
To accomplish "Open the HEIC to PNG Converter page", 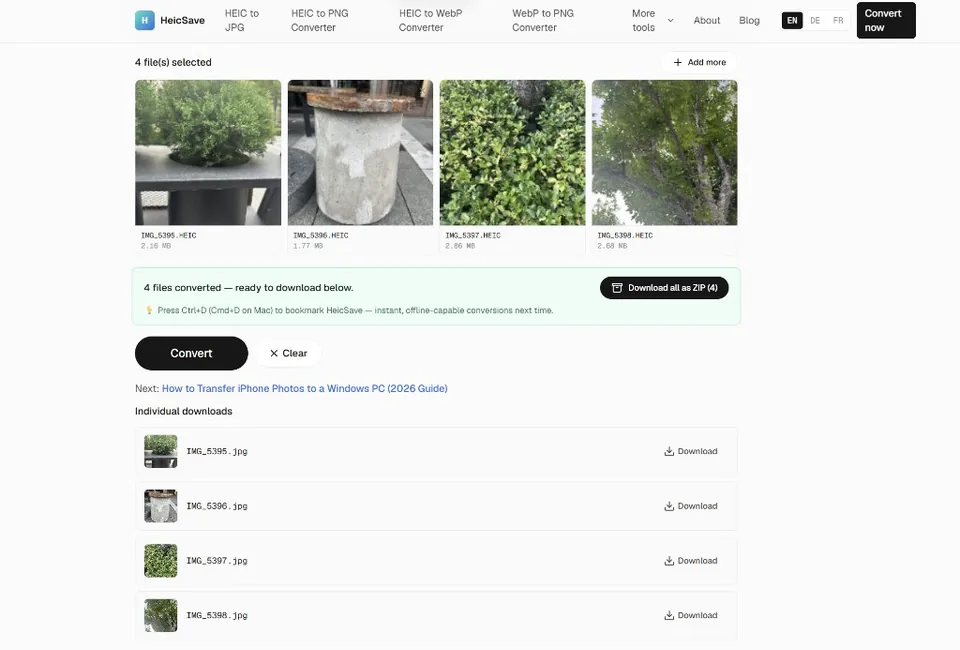I will (320, 20).
